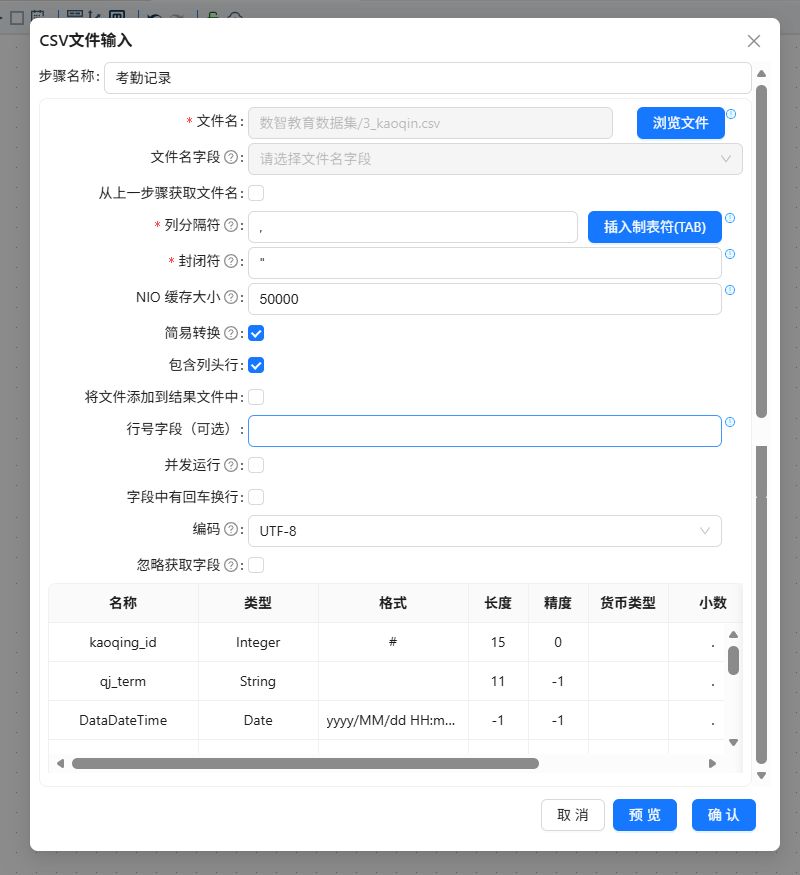The width and height of the screenshot is (800, 875).
Task: Click help icon beside 简易转换 label
Action: (231, 333)
